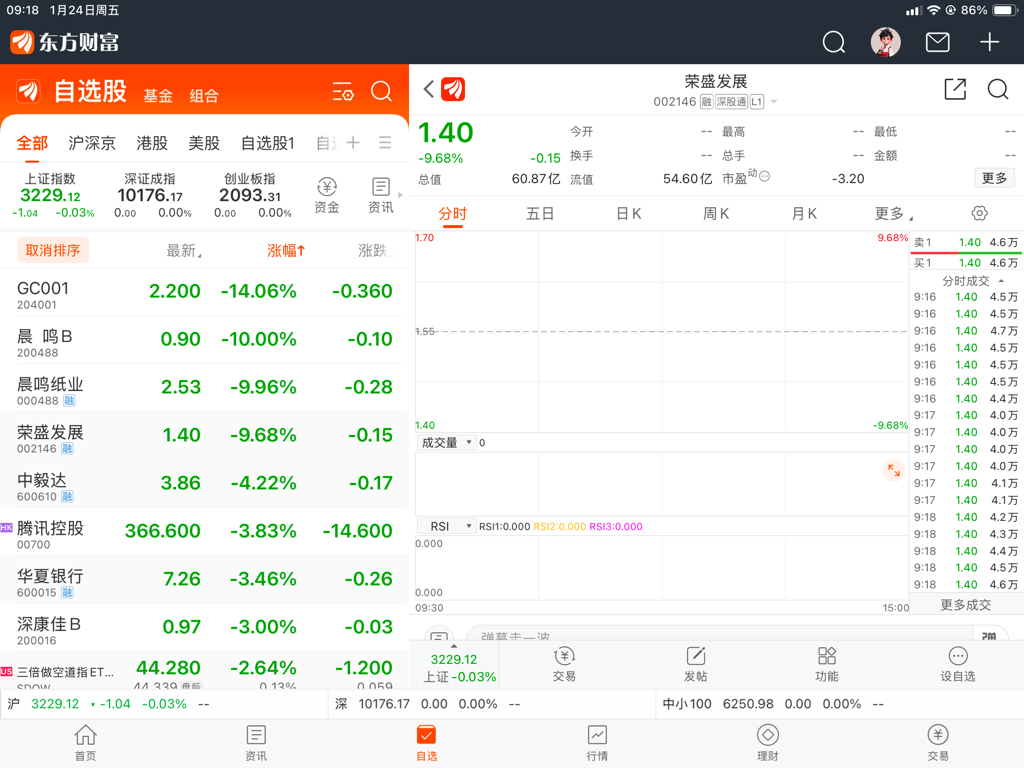This screenshot has height=768, width=1024.
Task: Tap the barrage comment input field
Action: point(718,635)
